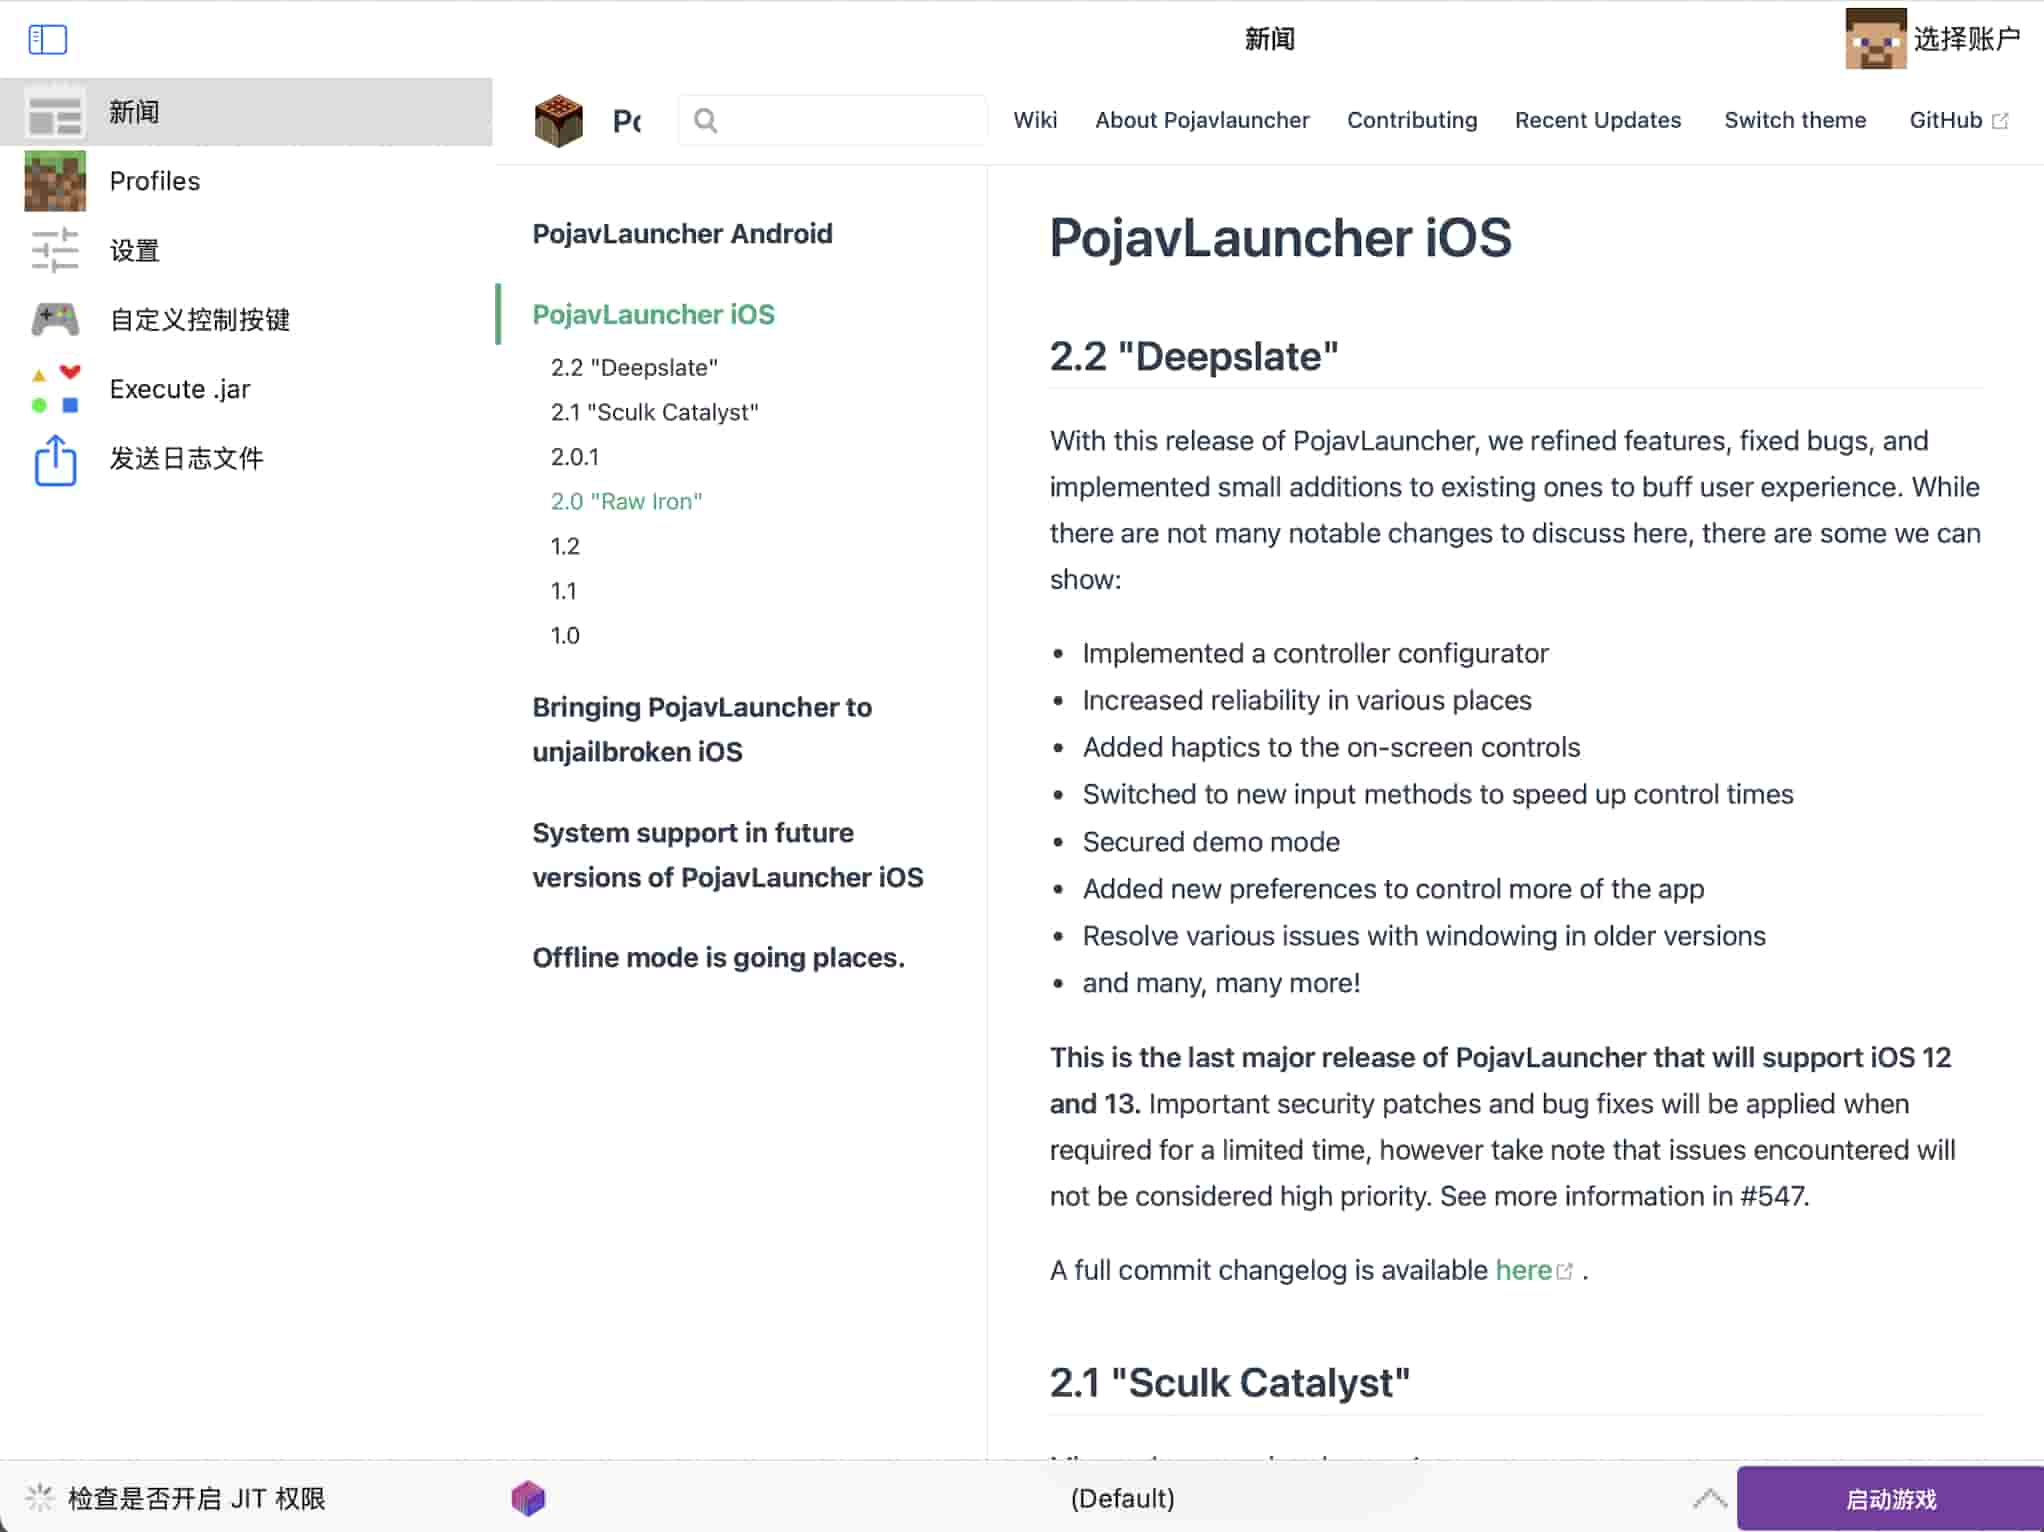Expand the version picker chevron
The width and height of the screenshot is (2044, 1532).
pyautogui.click(x=1710, y=1498)
